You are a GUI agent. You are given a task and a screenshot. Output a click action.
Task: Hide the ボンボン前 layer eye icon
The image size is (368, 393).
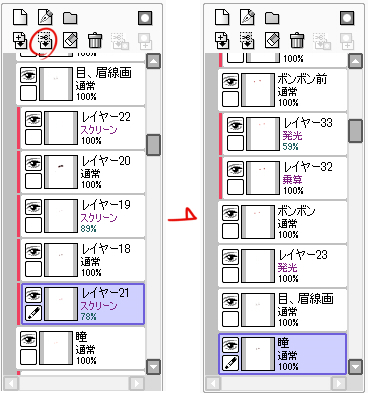tap(230, 81)
